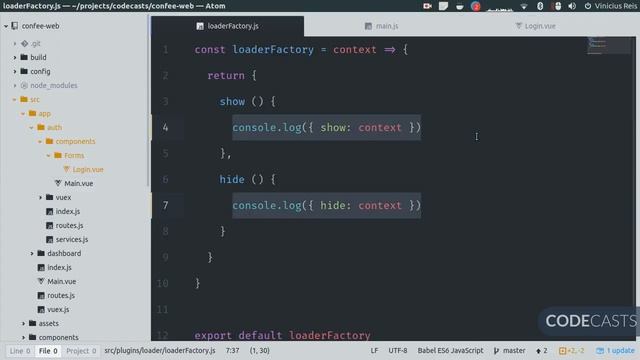Screen dimensions: 640x360
Task: Select the Line 0 linter scope
Action: pyautogui.click(x=20, y=351)
